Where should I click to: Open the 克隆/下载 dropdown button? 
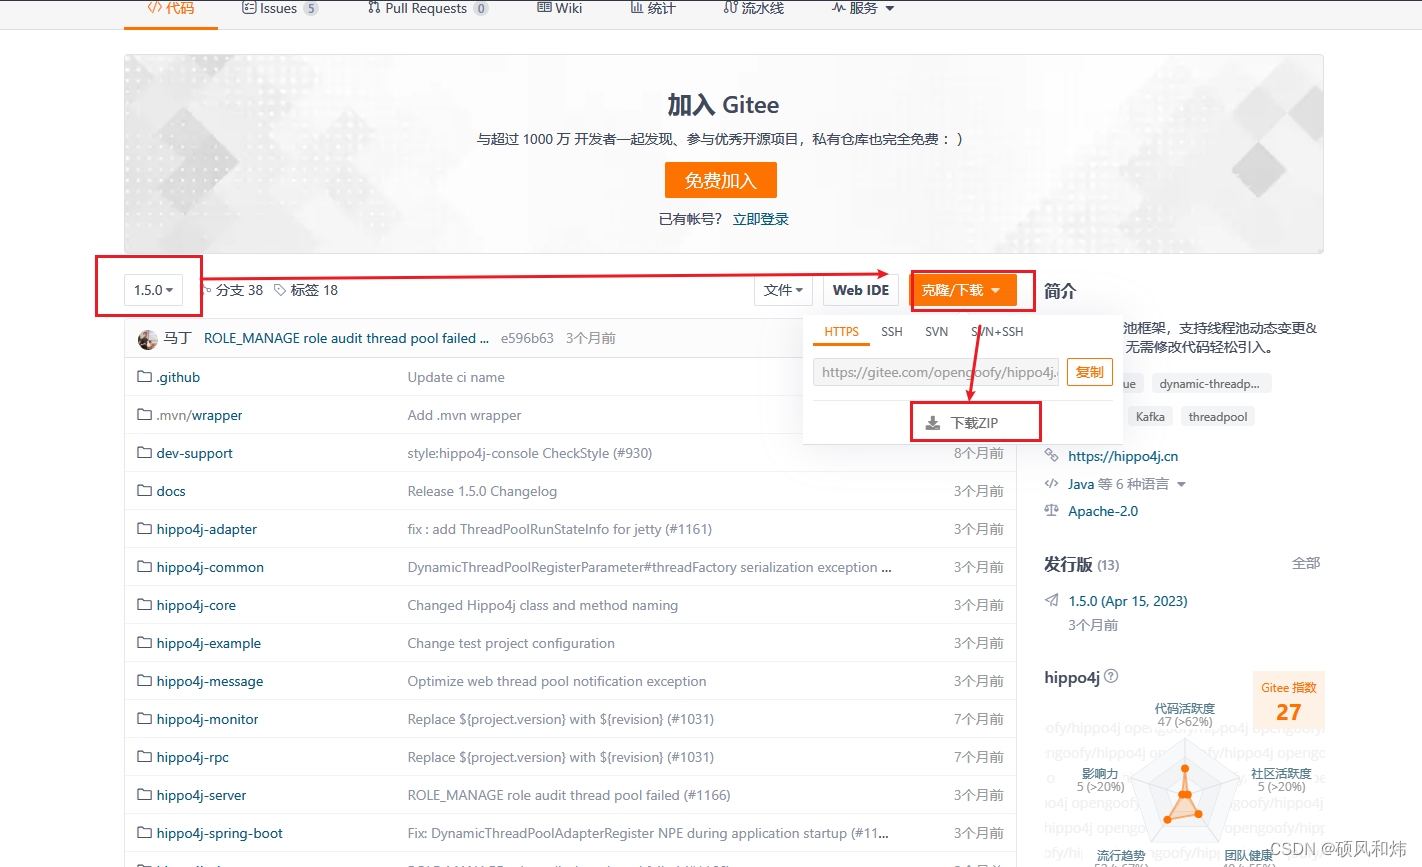(x=962, y=290)
